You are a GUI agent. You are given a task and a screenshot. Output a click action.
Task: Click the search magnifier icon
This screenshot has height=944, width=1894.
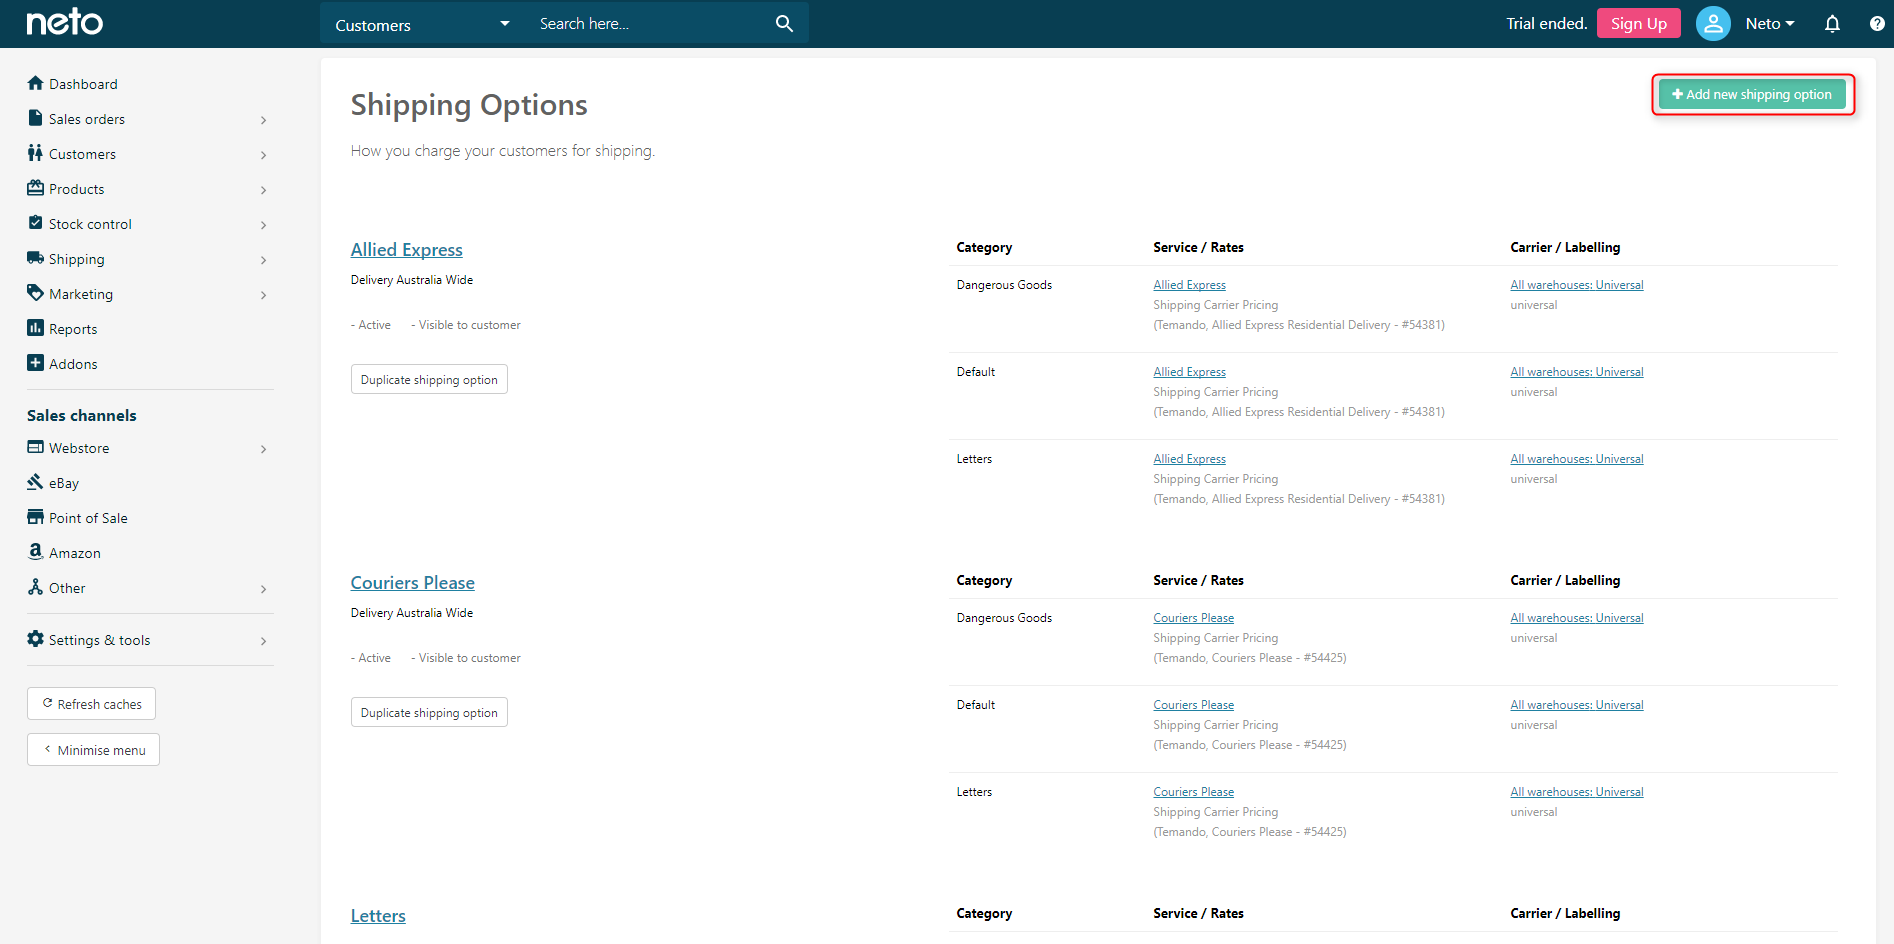(784, 23)
